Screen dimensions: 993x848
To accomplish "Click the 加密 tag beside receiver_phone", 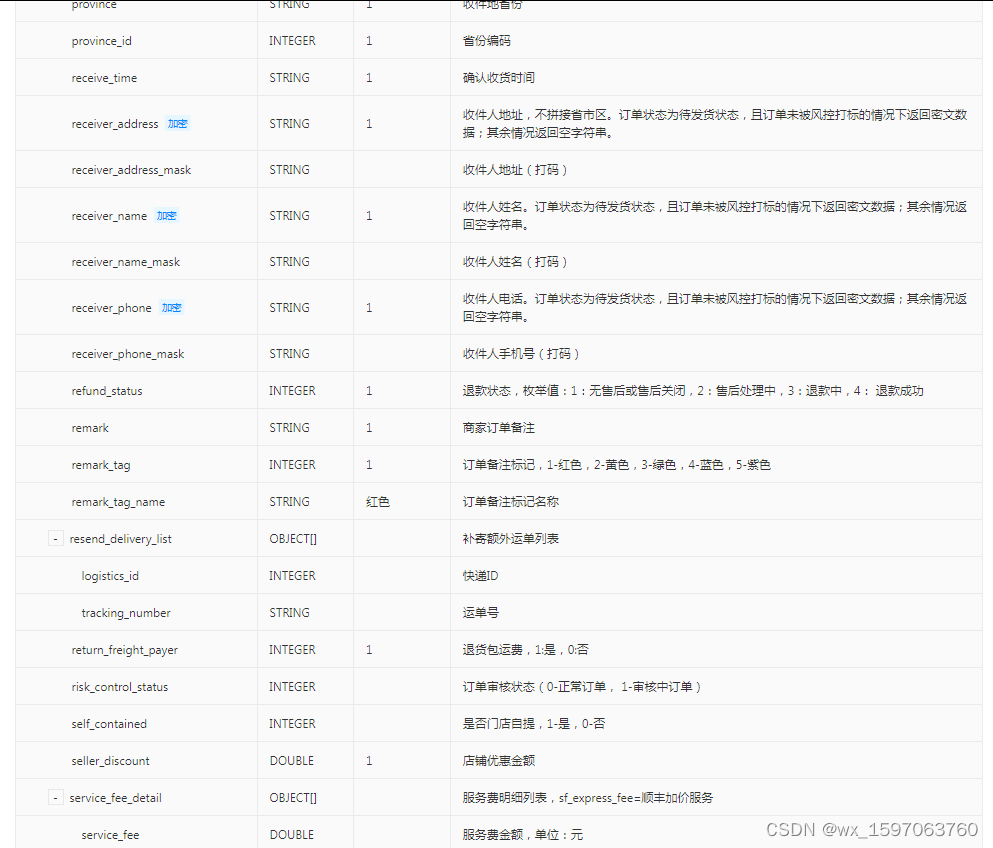I will click(x=172, y=308).
